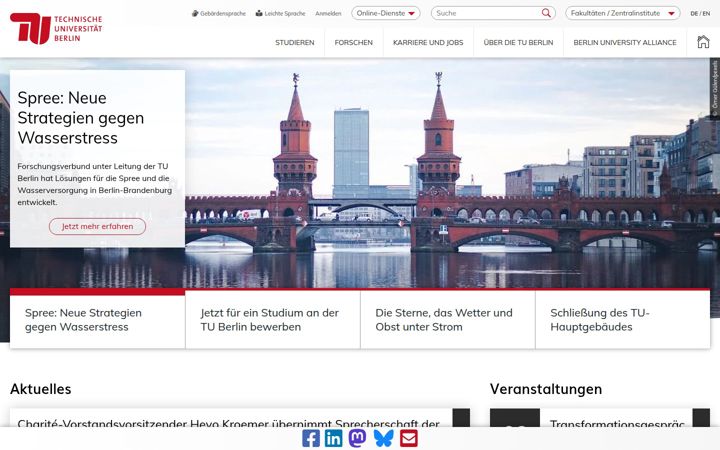Share page via email envelope icon
Image resolution: width=720 pixels, height=450 pixels.
[409, 439]
